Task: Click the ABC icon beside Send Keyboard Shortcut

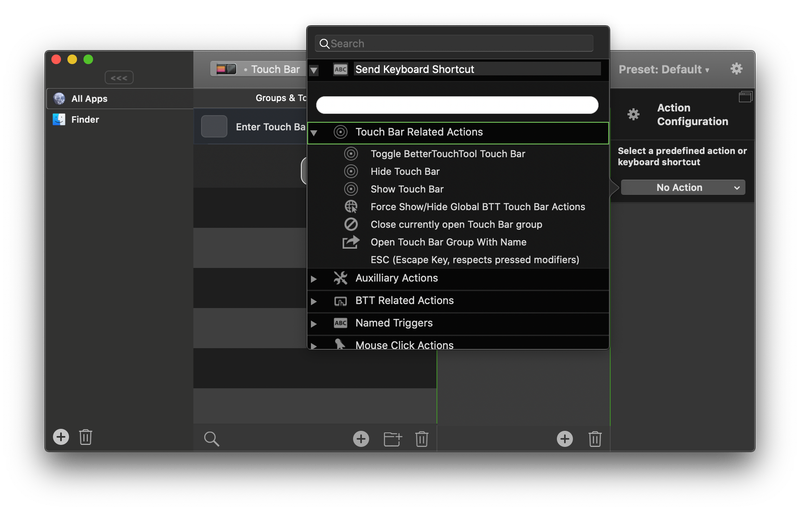Action: (340, 69)
